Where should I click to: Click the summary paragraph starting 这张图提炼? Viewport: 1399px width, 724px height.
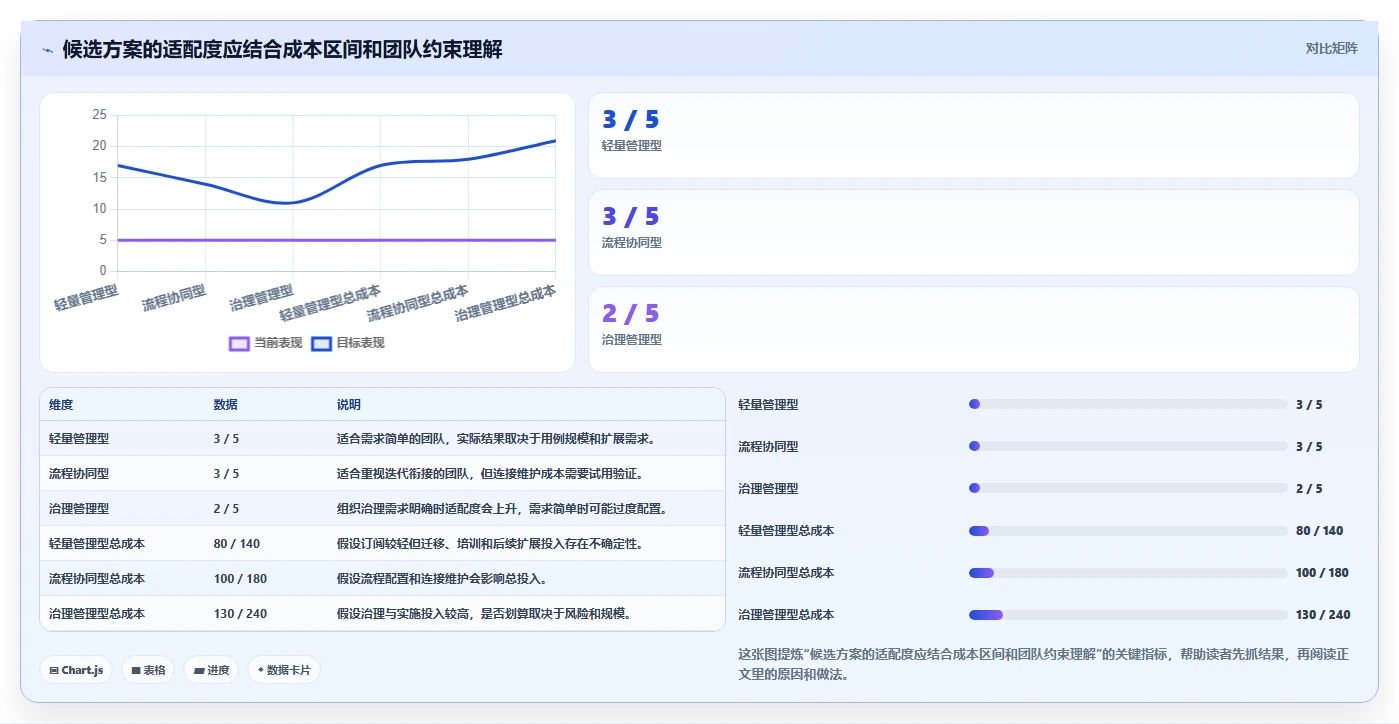(1043, 664)
